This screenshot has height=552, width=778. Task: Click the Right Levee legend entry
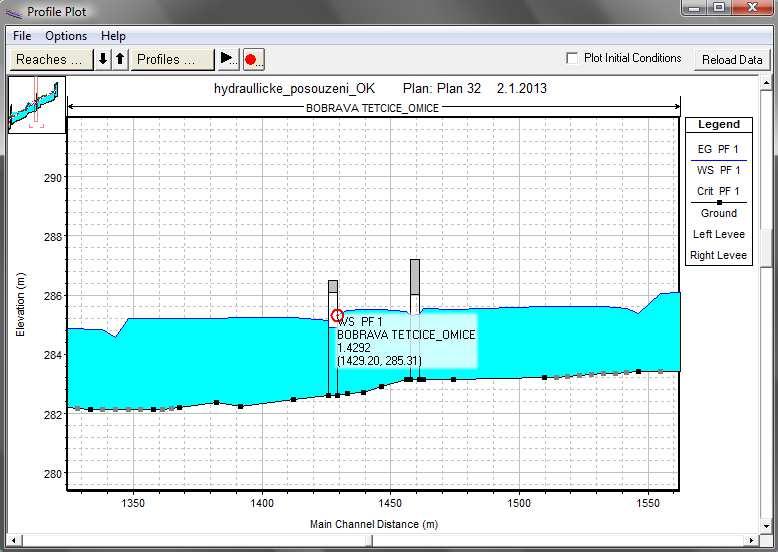click(718, 255)
